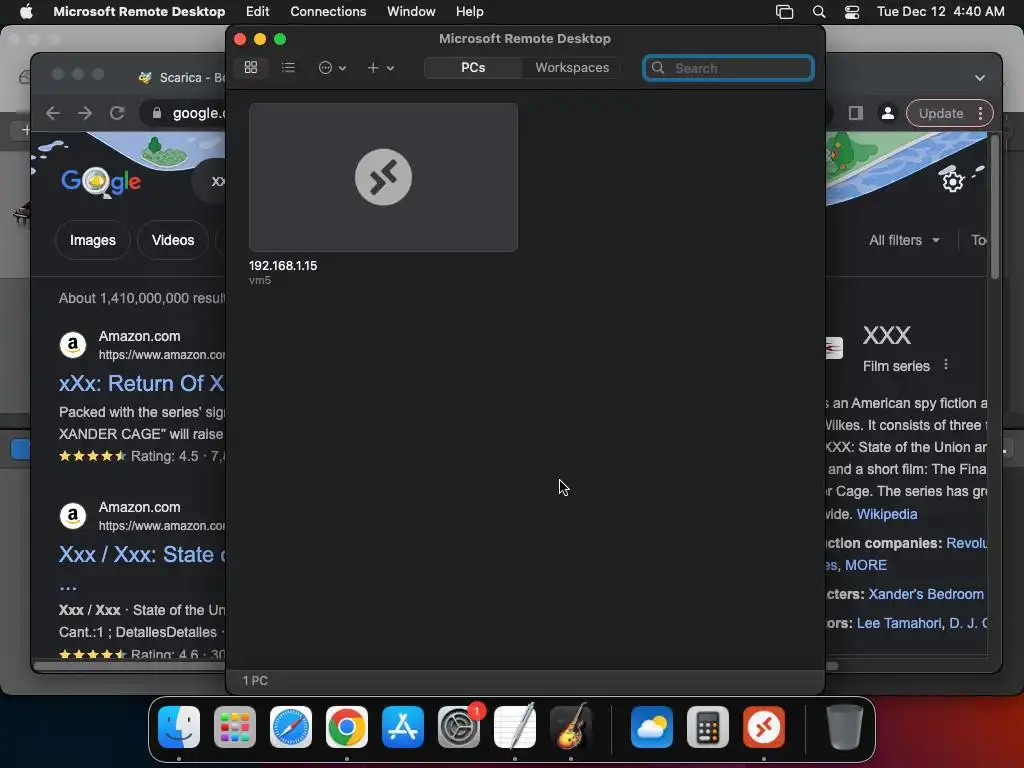Select the Workspaces tab
The width and height of the screenshot is (1024, 768).
pyautogui.click(x=571, y=67)
